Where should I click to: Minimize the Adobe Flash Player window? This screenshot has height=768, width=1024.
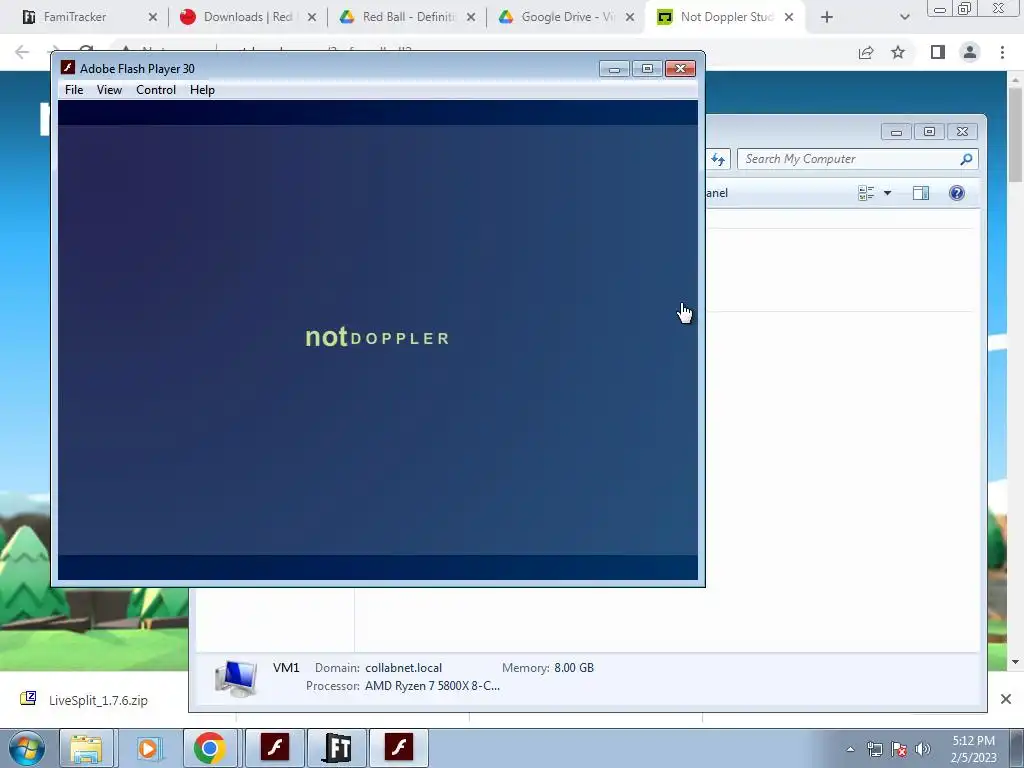[x=614, y=69]
